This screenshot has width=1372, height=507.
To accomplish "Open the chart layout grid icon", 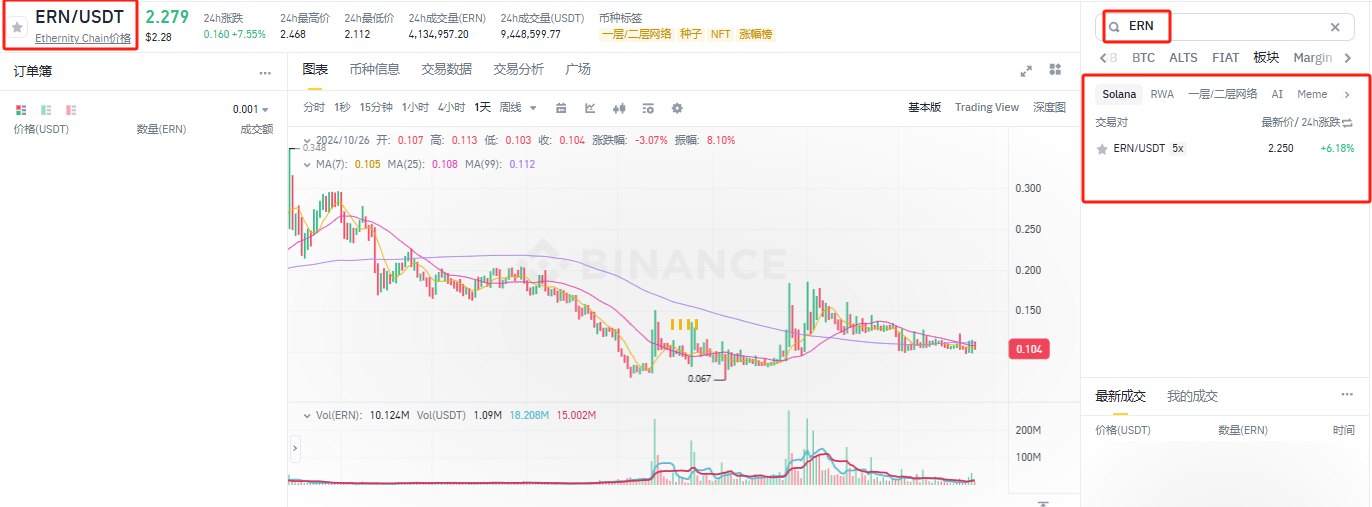I will [x=1054, y=69].
